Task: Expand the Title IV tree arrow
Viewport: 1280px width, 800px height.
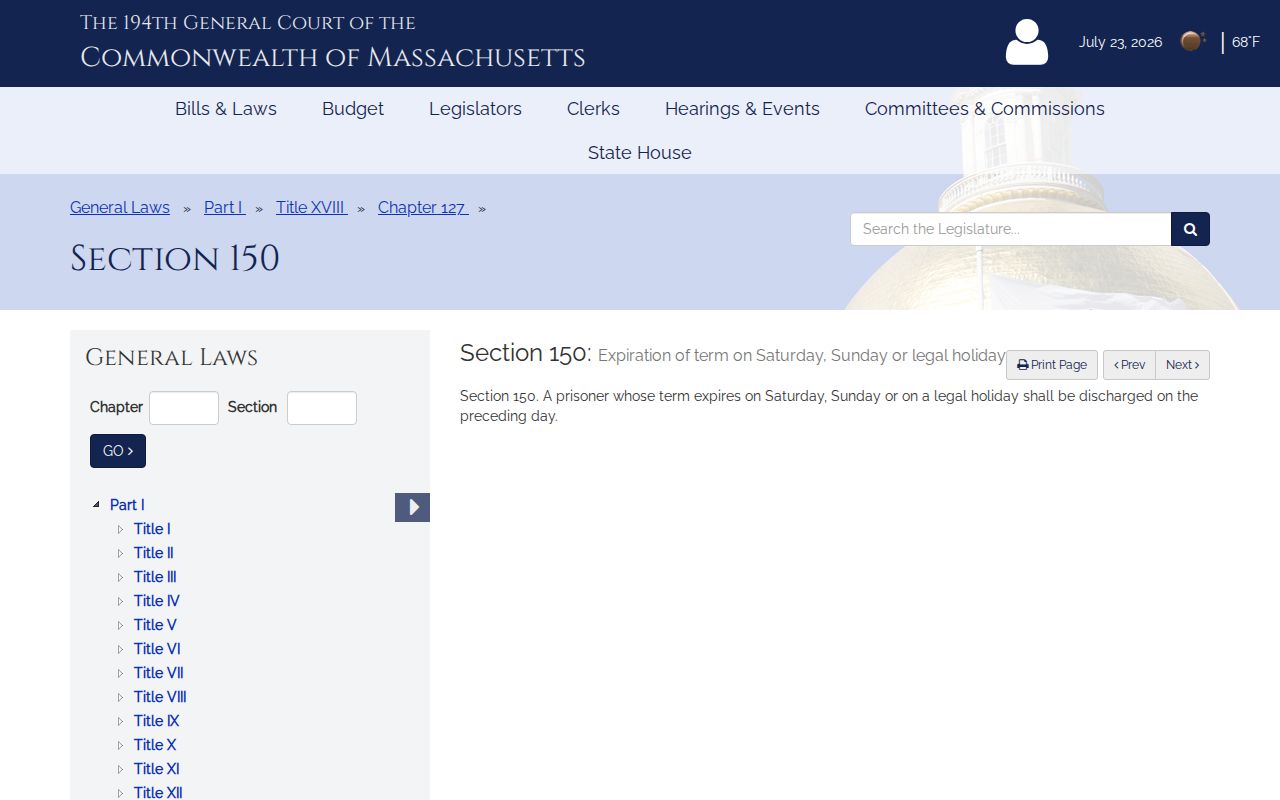Action: [120, 601]
